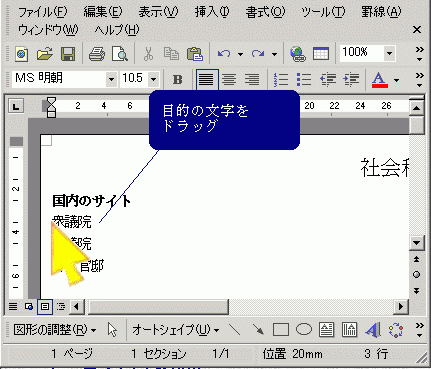
Task: Select the WordArt icon in drawing toolbar
Action: click(373, 330)
